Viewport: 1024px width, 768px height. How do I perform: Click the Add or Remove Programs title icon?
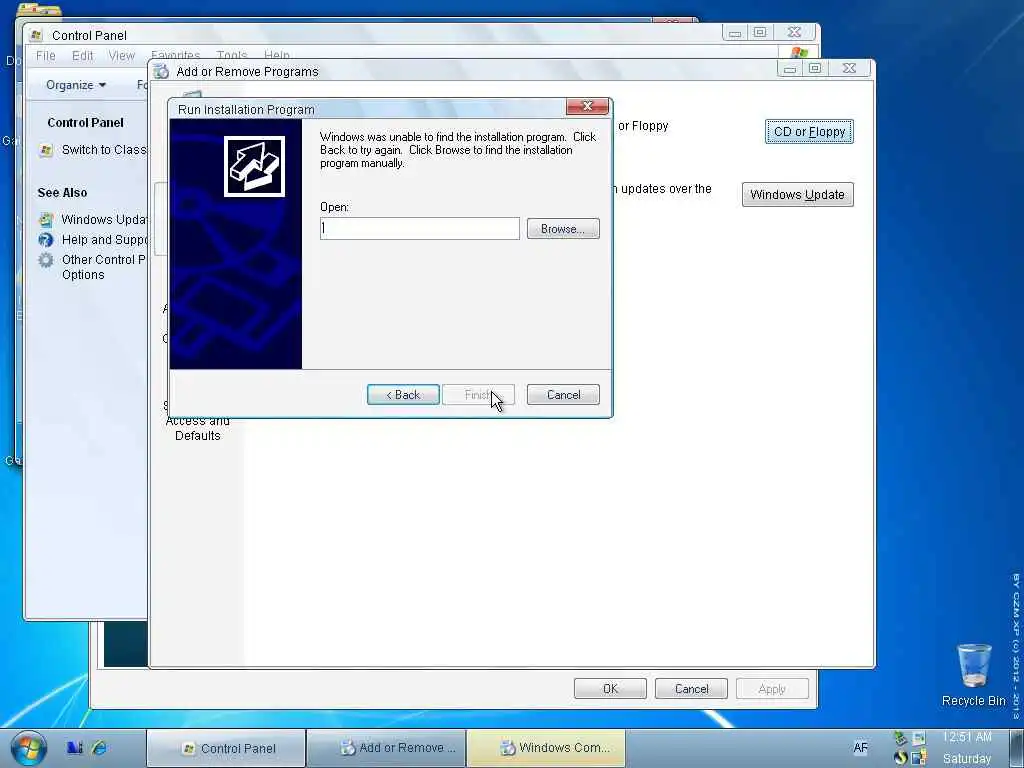161,71
